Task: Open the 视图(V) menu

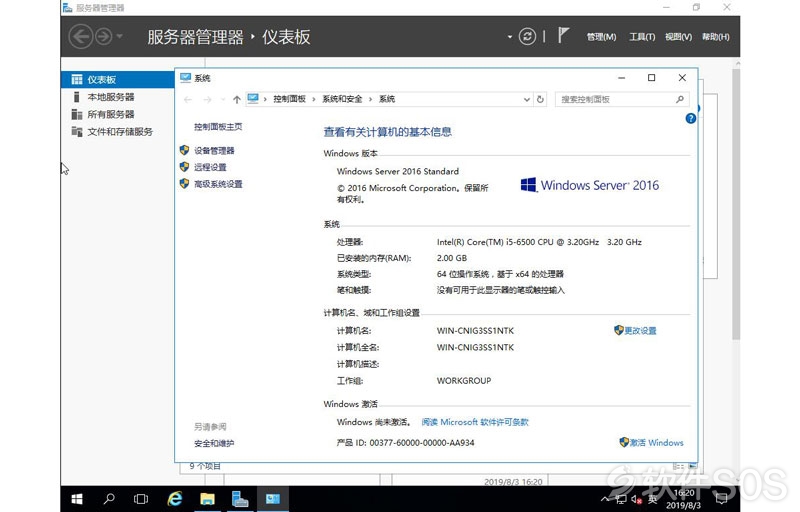Action: [678, 37]
